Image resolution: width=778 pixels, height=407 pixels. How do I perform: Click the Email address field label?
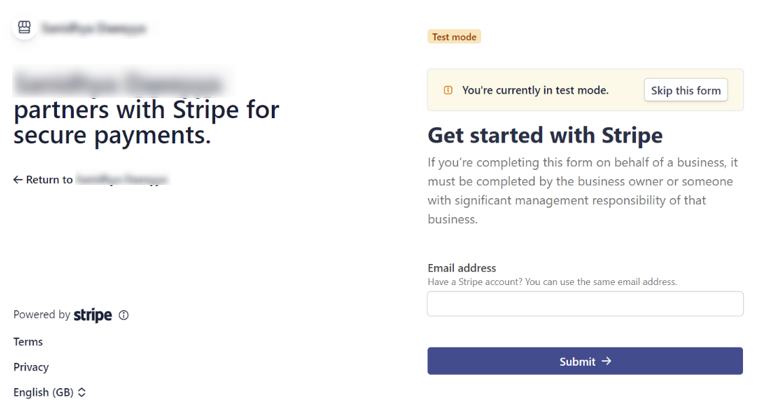[x=462, y=268]
